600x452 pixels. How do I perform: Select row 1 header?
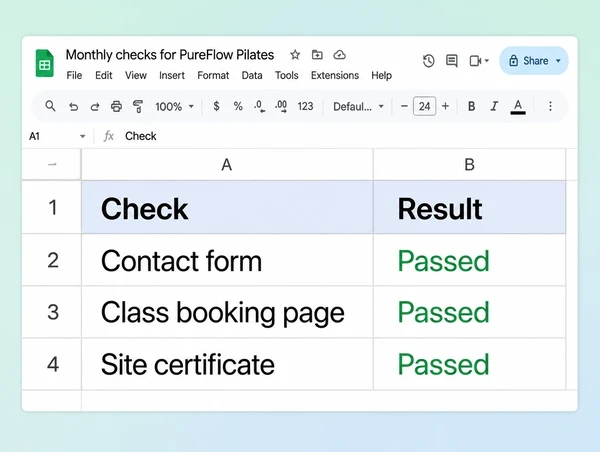52,207
